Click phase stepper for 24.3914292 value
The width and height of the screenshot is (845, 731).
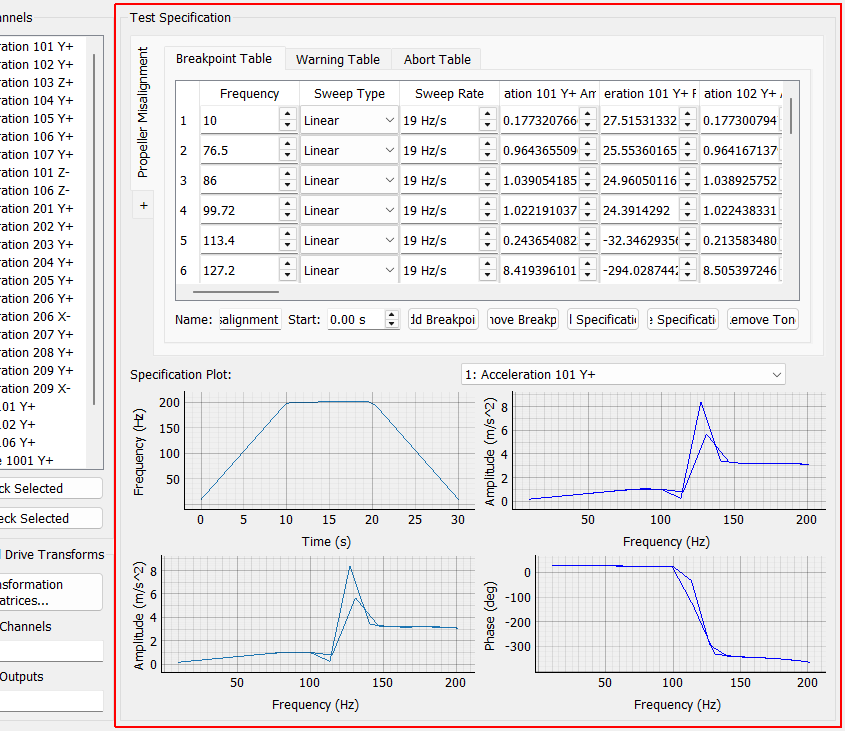[688, 210]
